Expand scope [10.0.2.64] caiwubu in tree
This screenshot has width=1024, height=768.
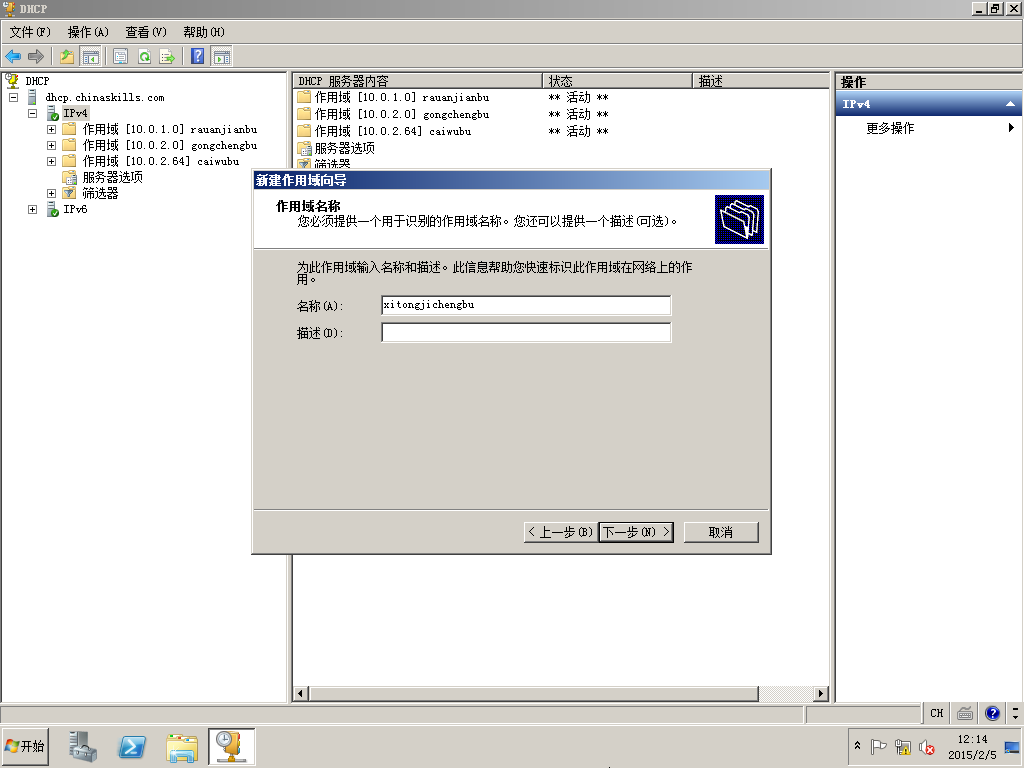click(52, 161)
